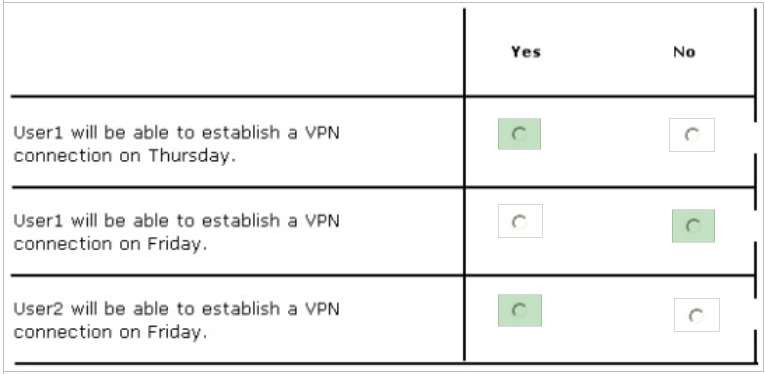Click the User1 Thursday statement text
Screen dimensions: 765x374
pyautogui.click(x=176, y=144)
